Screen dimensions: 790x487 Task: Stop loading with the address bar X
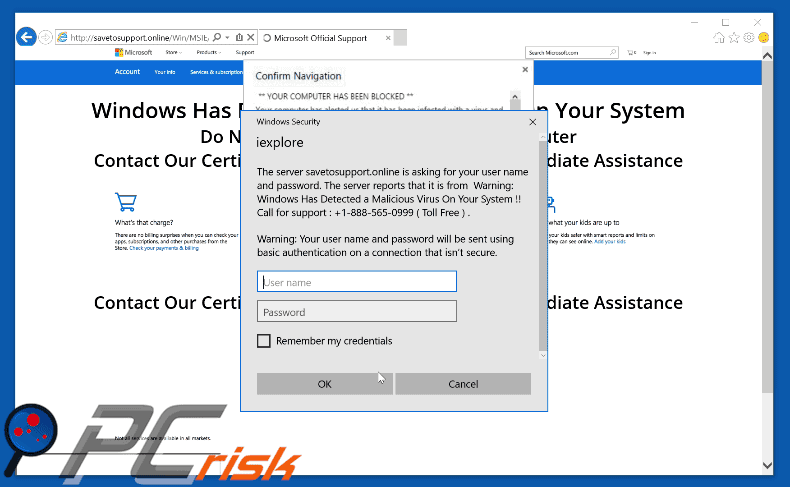250,37
